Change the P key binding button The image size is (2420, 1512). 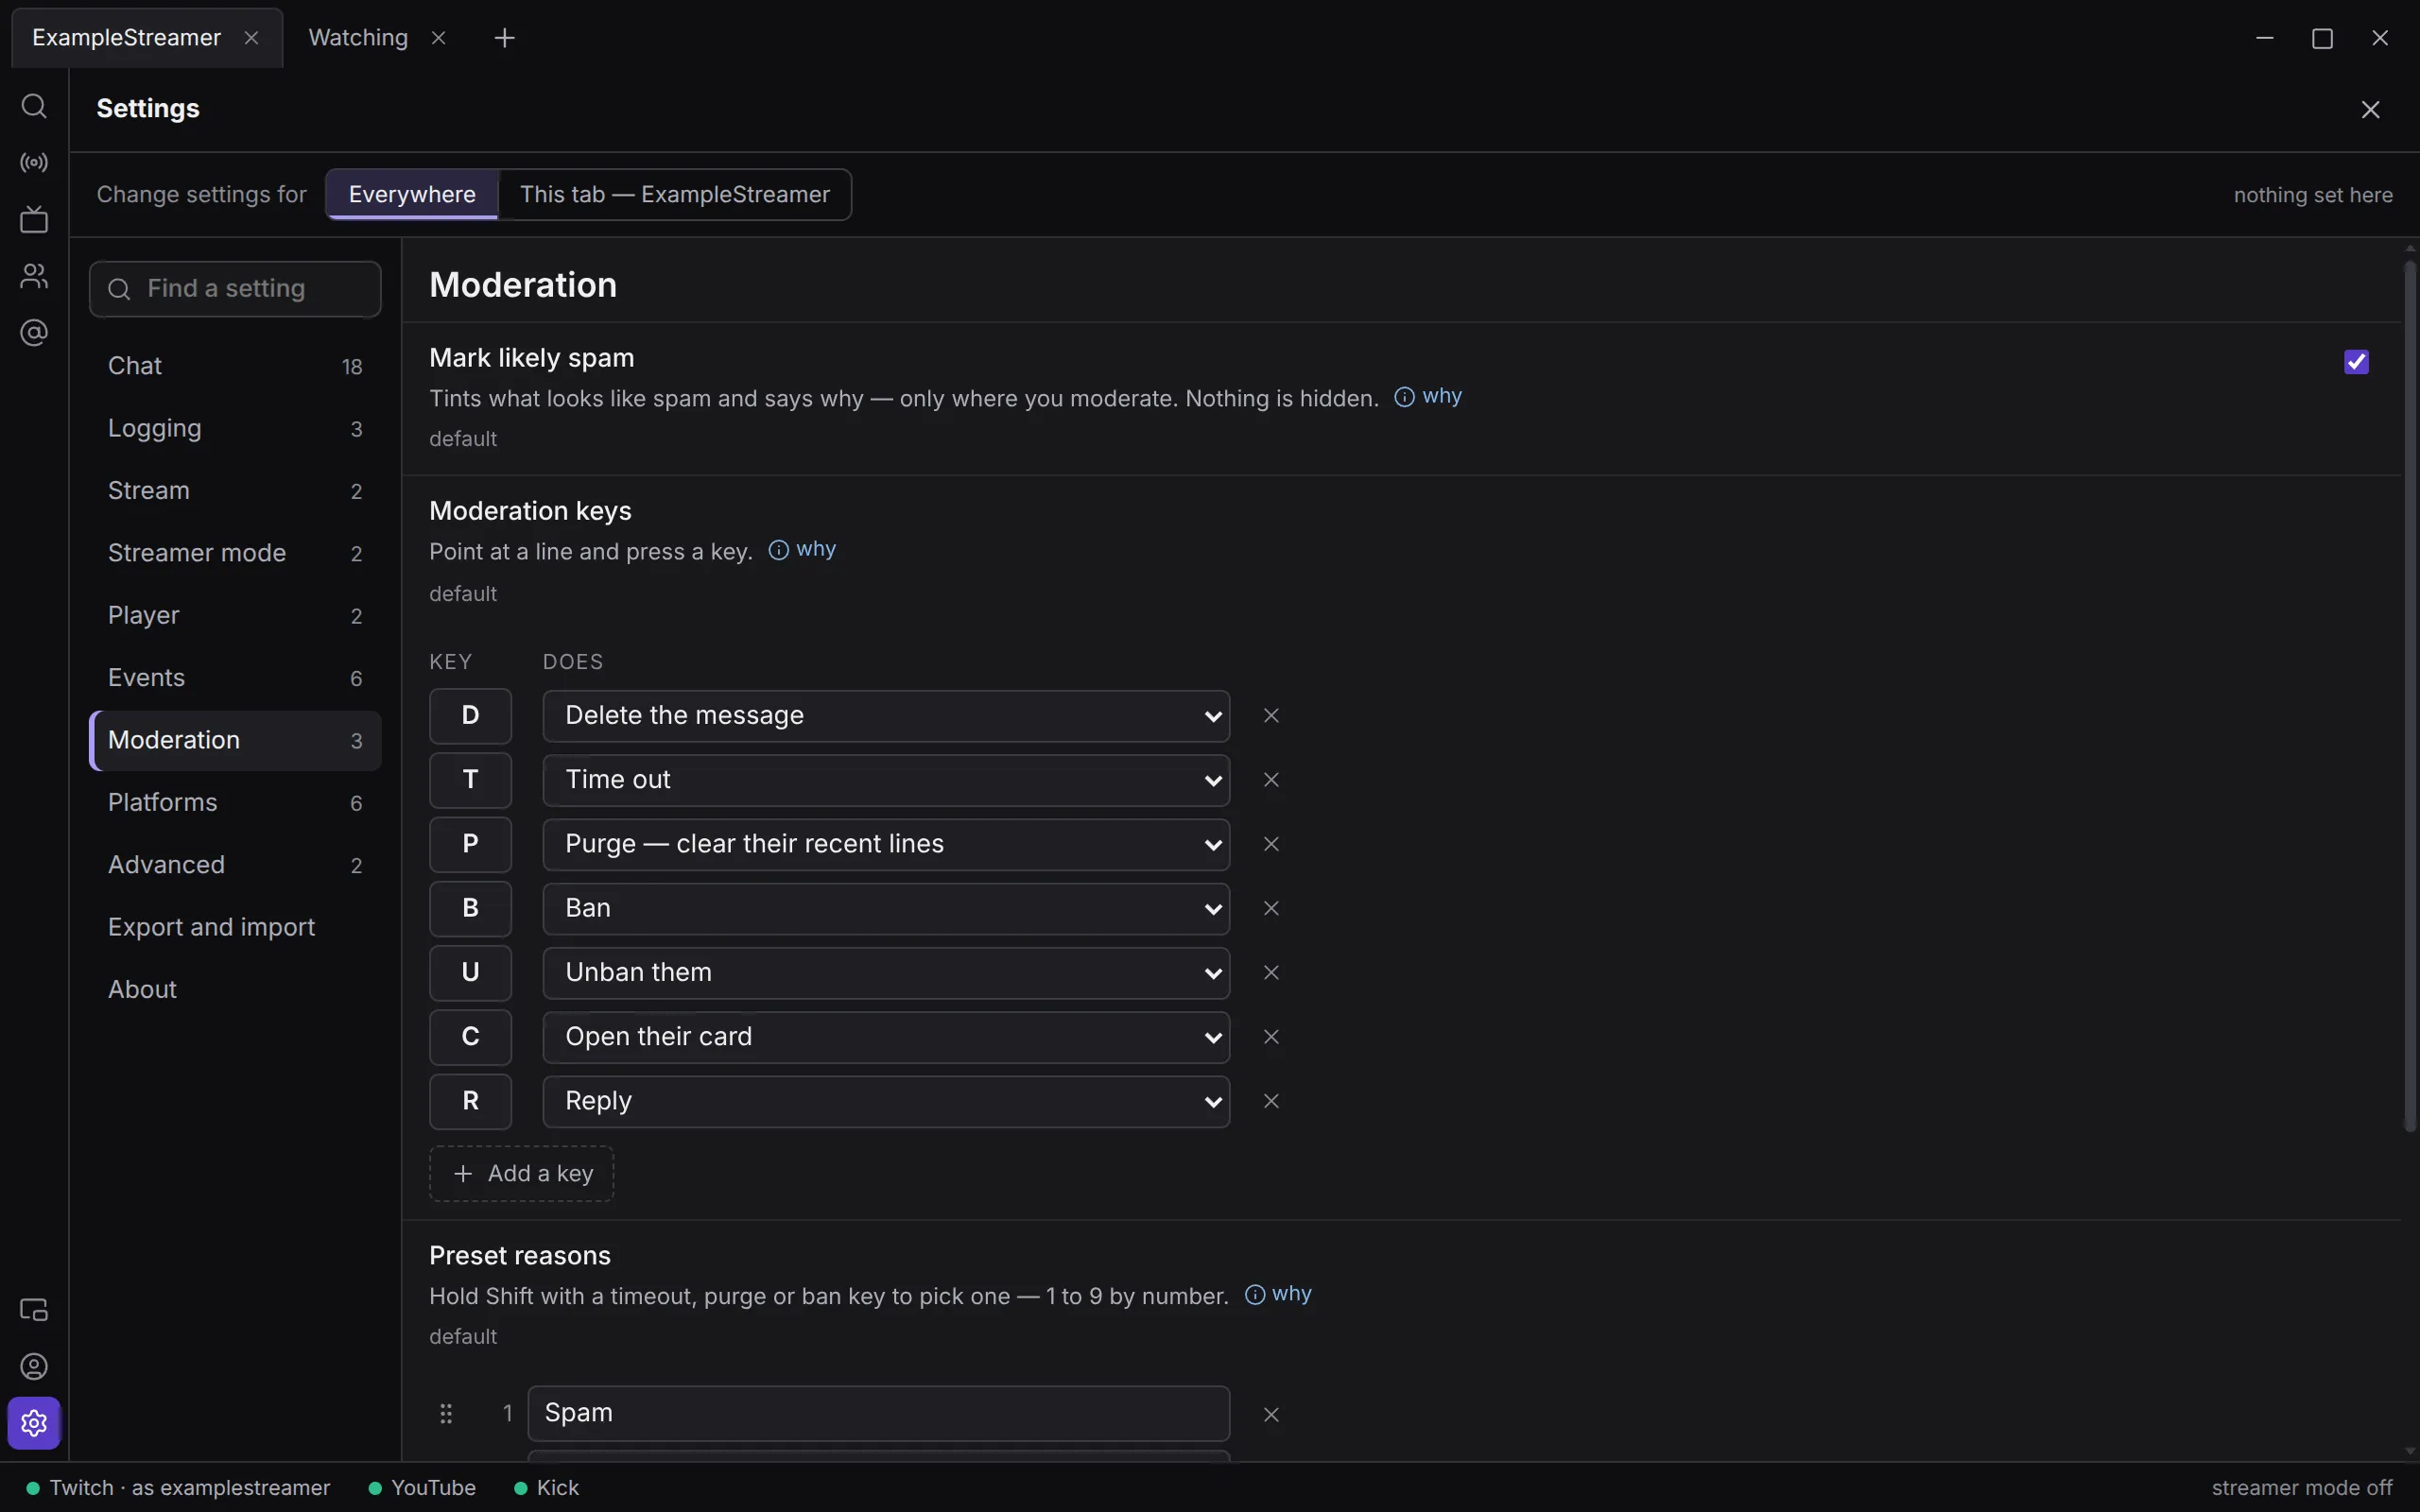click(x=470, y=844)
